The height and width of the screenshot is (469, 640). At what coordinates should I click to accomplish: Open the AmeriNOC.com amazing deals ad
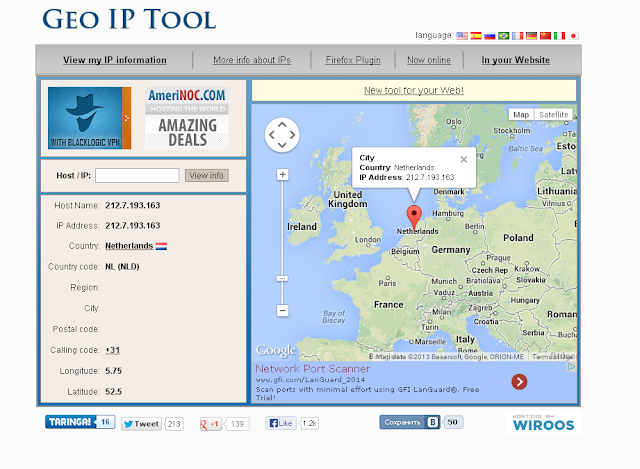(187, 118)
